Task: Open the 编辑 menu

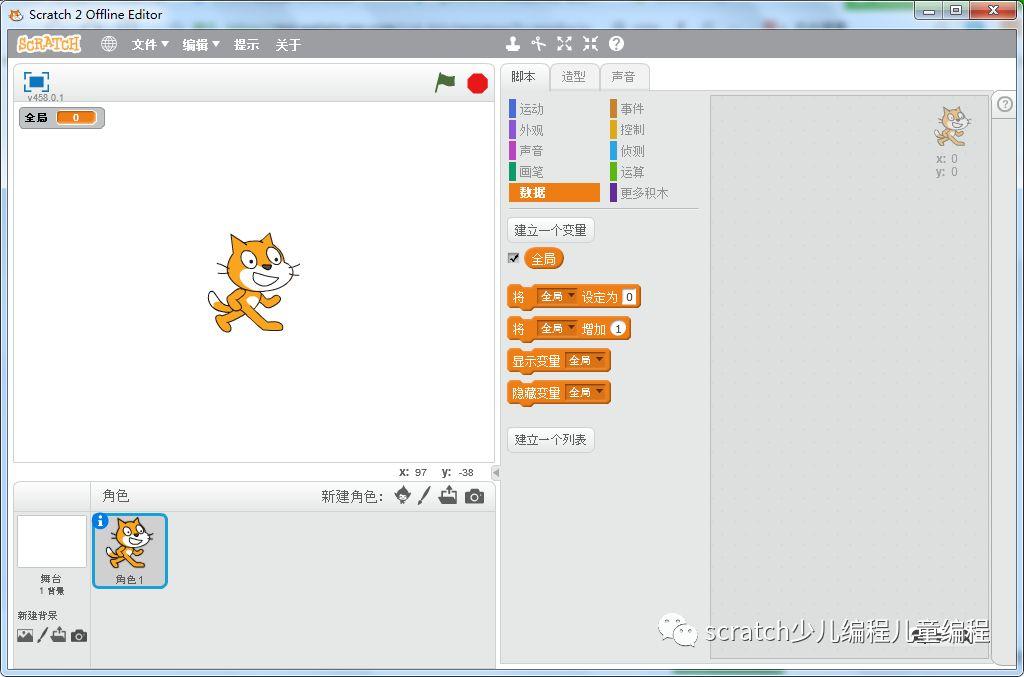Action: (200, 44)
